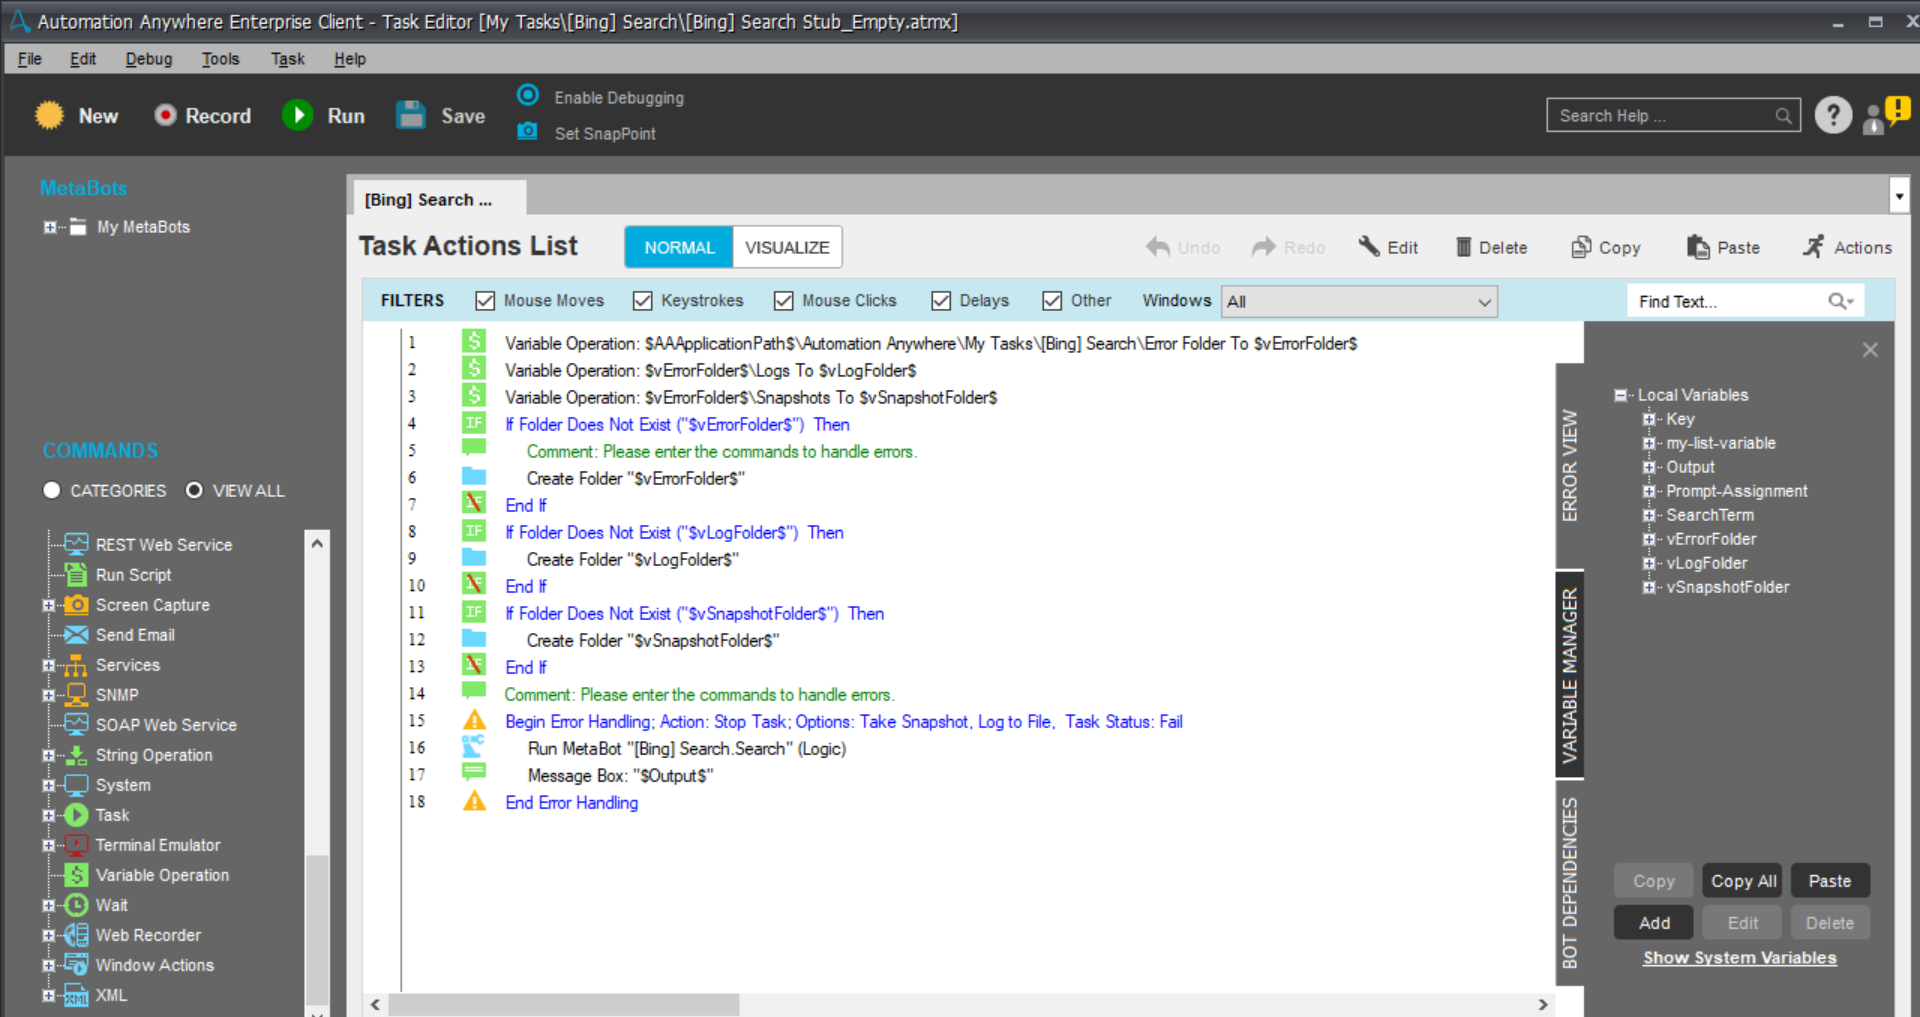
Task: Toggle the Keystrokes filter checkbox
Action: (643, 301)
